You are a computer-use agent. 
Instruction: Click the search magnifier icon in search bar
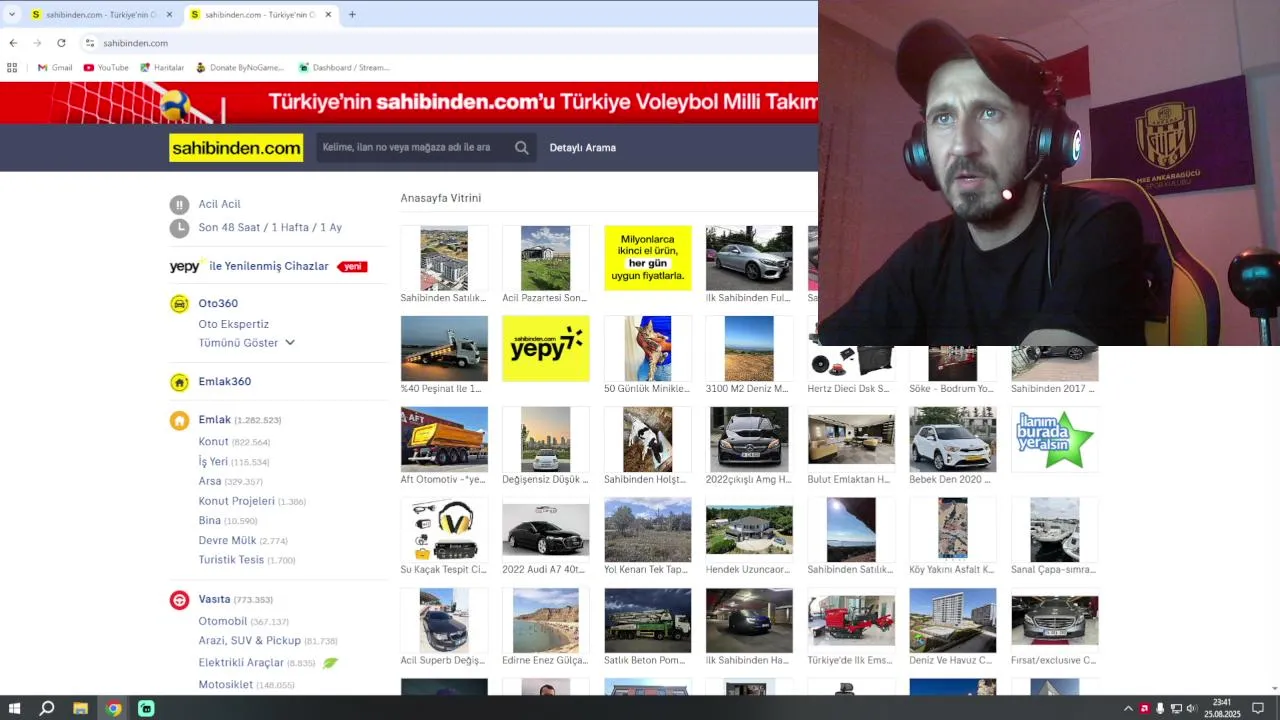coord(521,148)
